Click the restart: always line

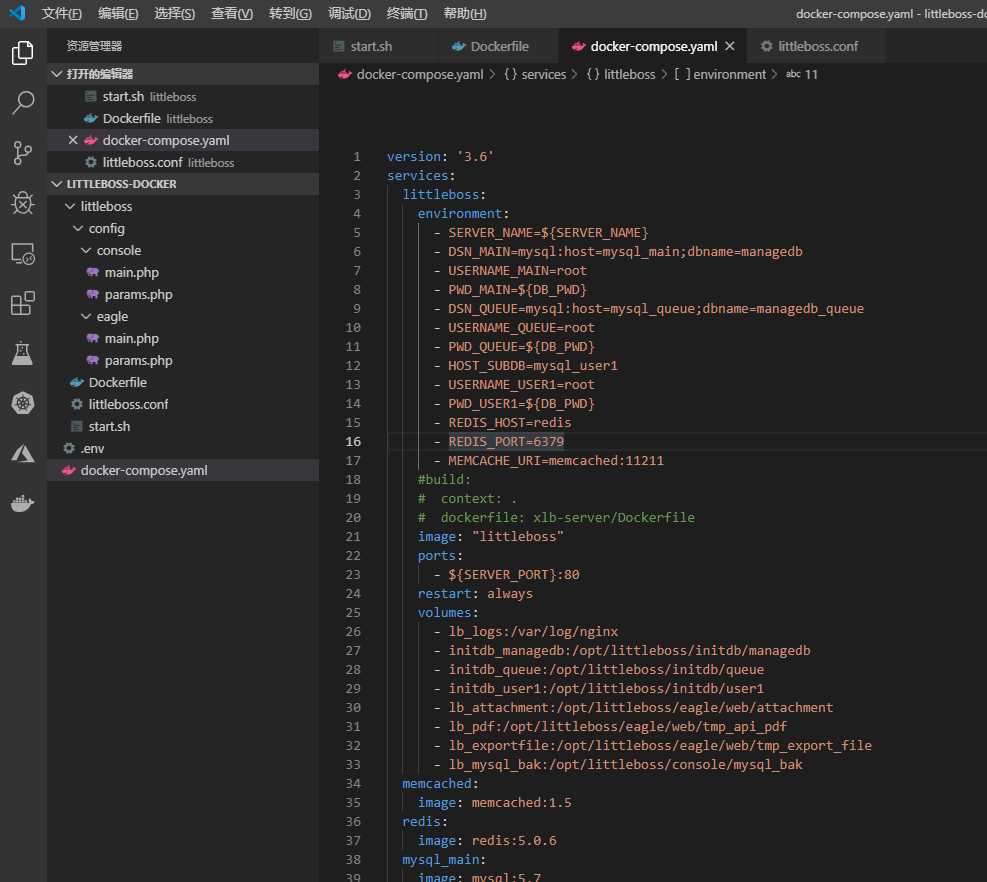tap(475, 593)
